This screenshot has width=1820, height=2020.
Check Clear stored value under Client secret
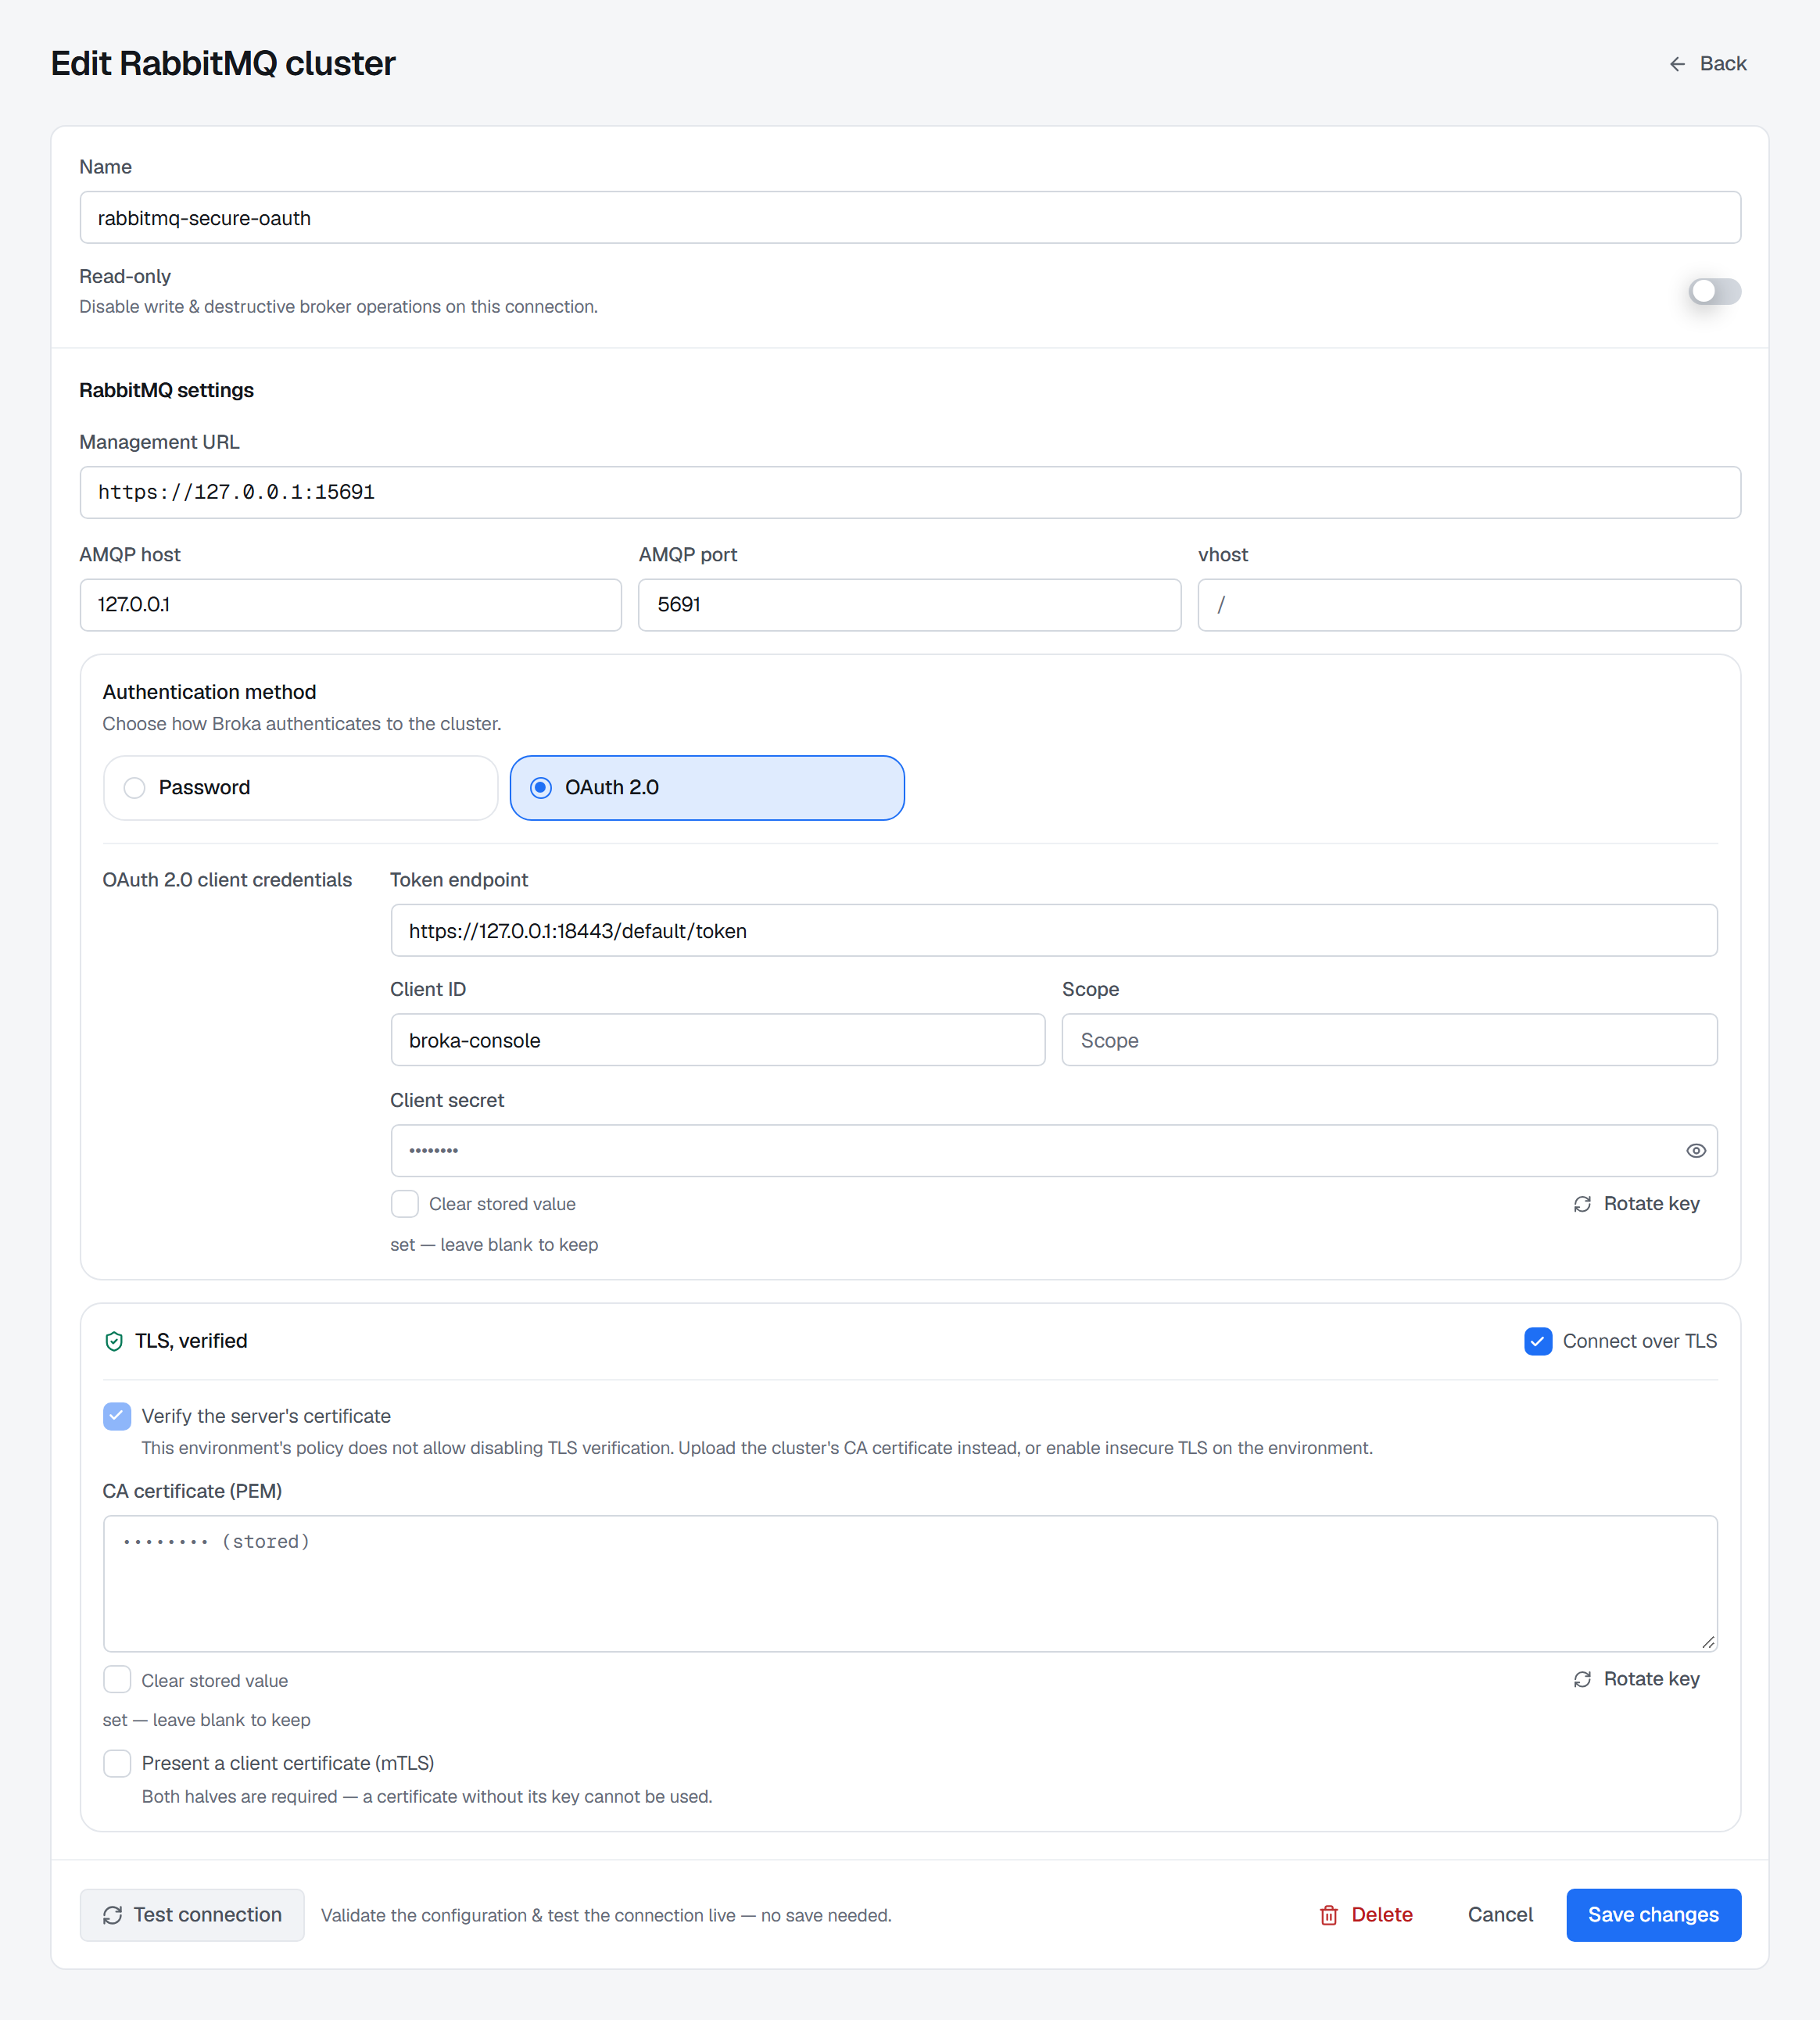coord(405,1204)
